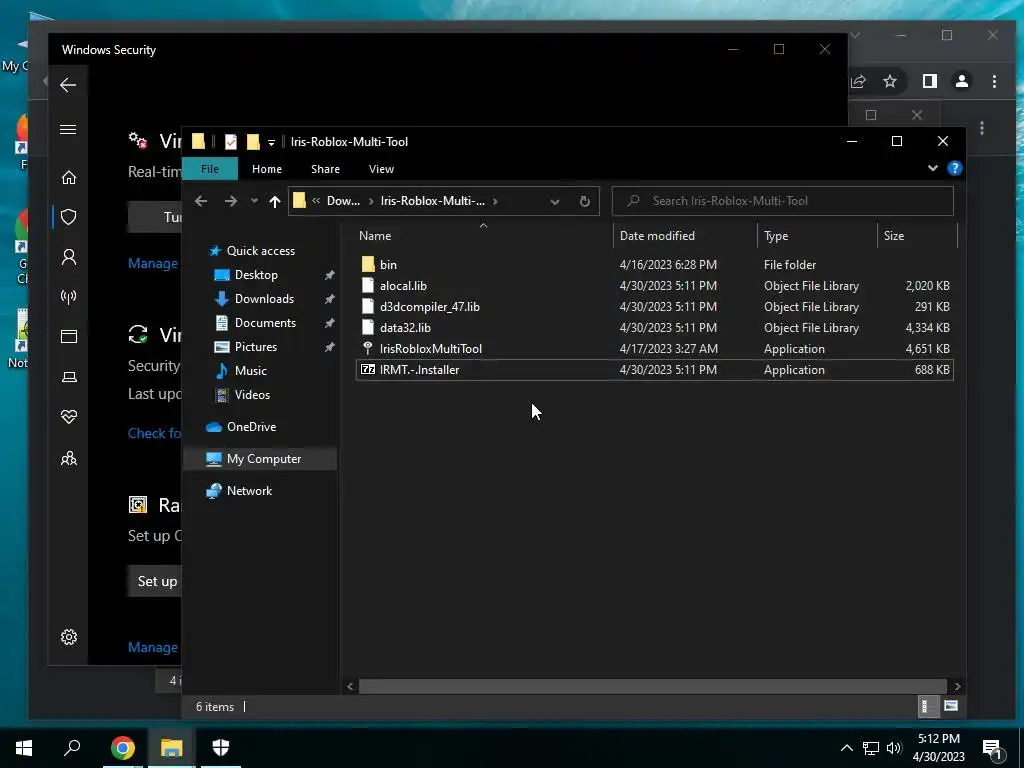Screen dimensions: 1024x768
Task: Open OneDrive in navigation pane
Action: tap(251, 426)
